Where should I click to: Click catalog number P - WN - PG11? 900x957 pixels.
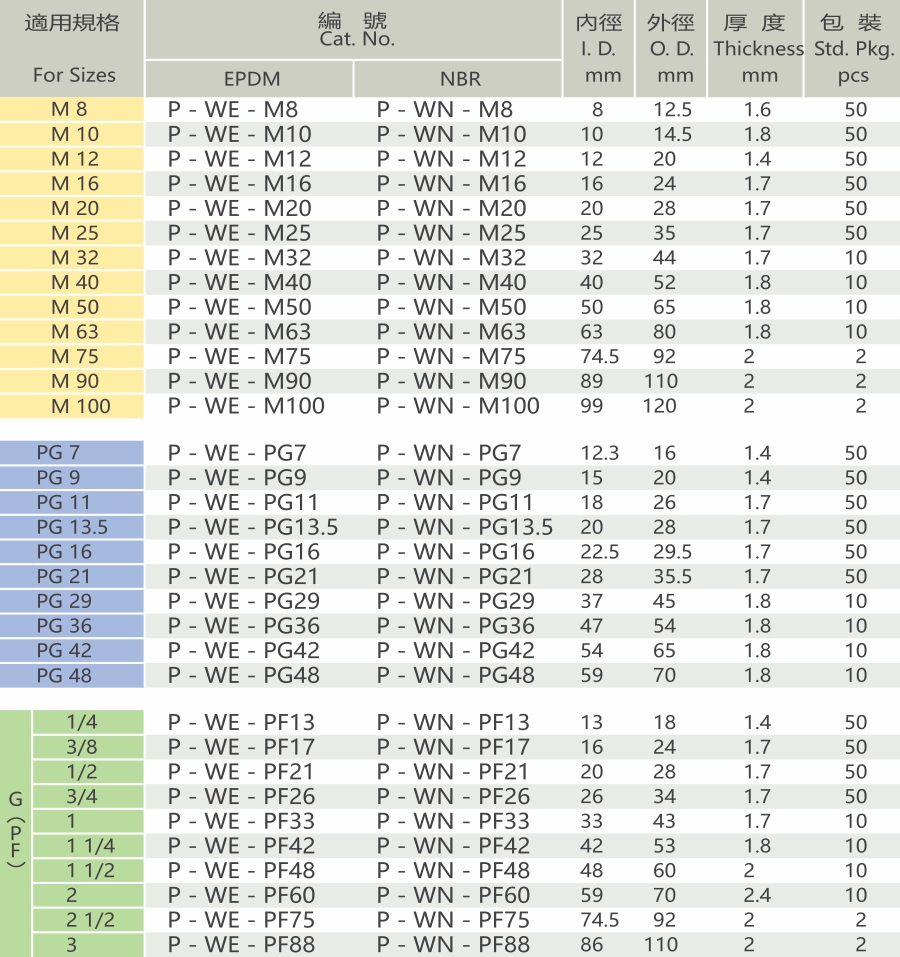tap(455, 502)
